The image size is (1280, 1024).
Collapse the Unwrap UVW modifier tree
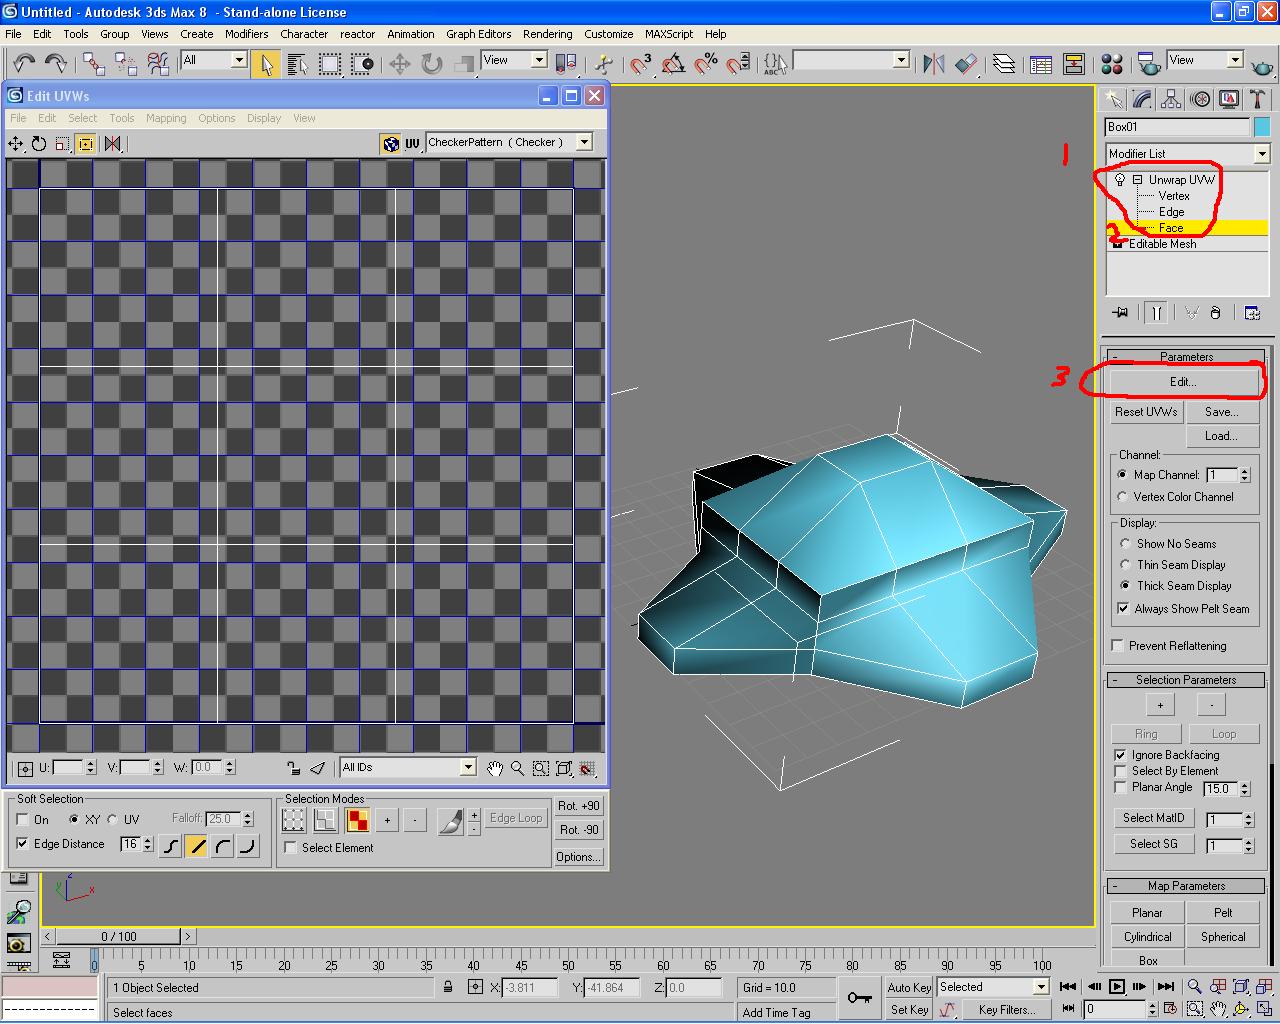click(x=1138, y=180)
